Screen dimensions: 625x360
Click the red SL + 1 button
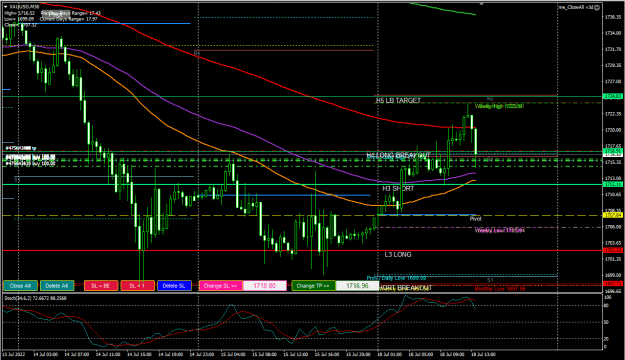(138, 286)
